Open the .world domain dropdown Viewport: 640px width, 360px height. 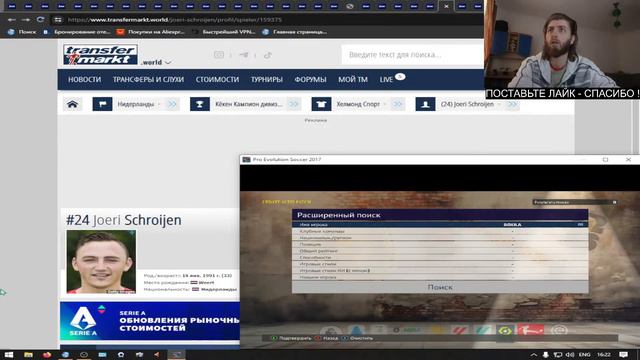(x=156, y=62)
